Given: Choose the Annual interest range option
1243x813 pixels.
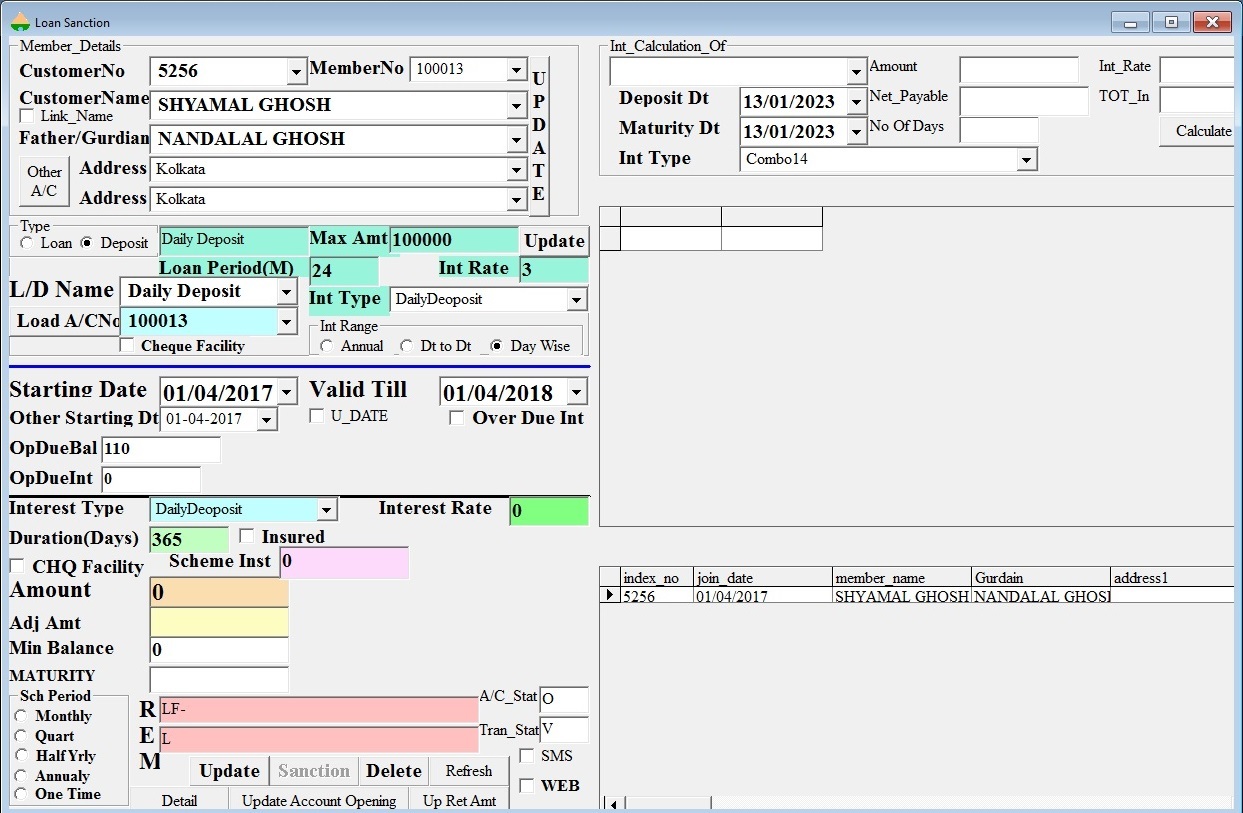Looking at the screenshot, I should 327,346.
